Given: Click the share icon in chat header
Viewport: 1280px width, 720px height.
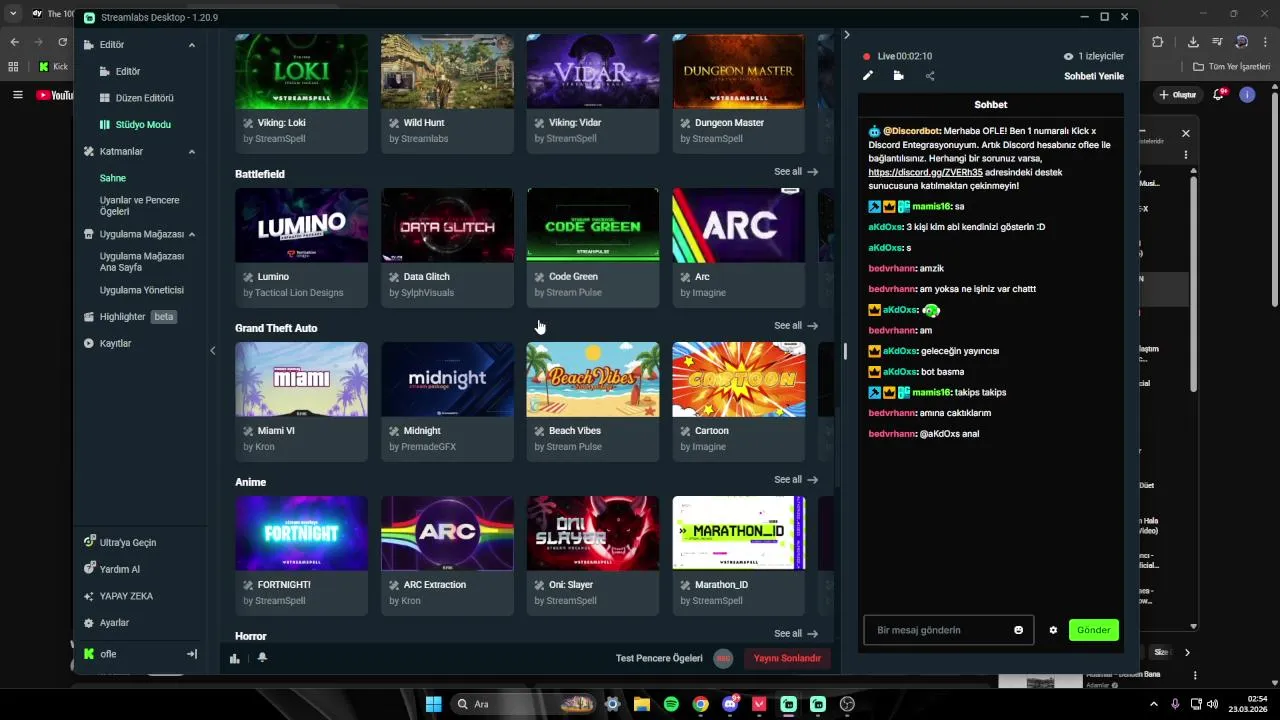Looking at the screenshot, I should 930,76.
